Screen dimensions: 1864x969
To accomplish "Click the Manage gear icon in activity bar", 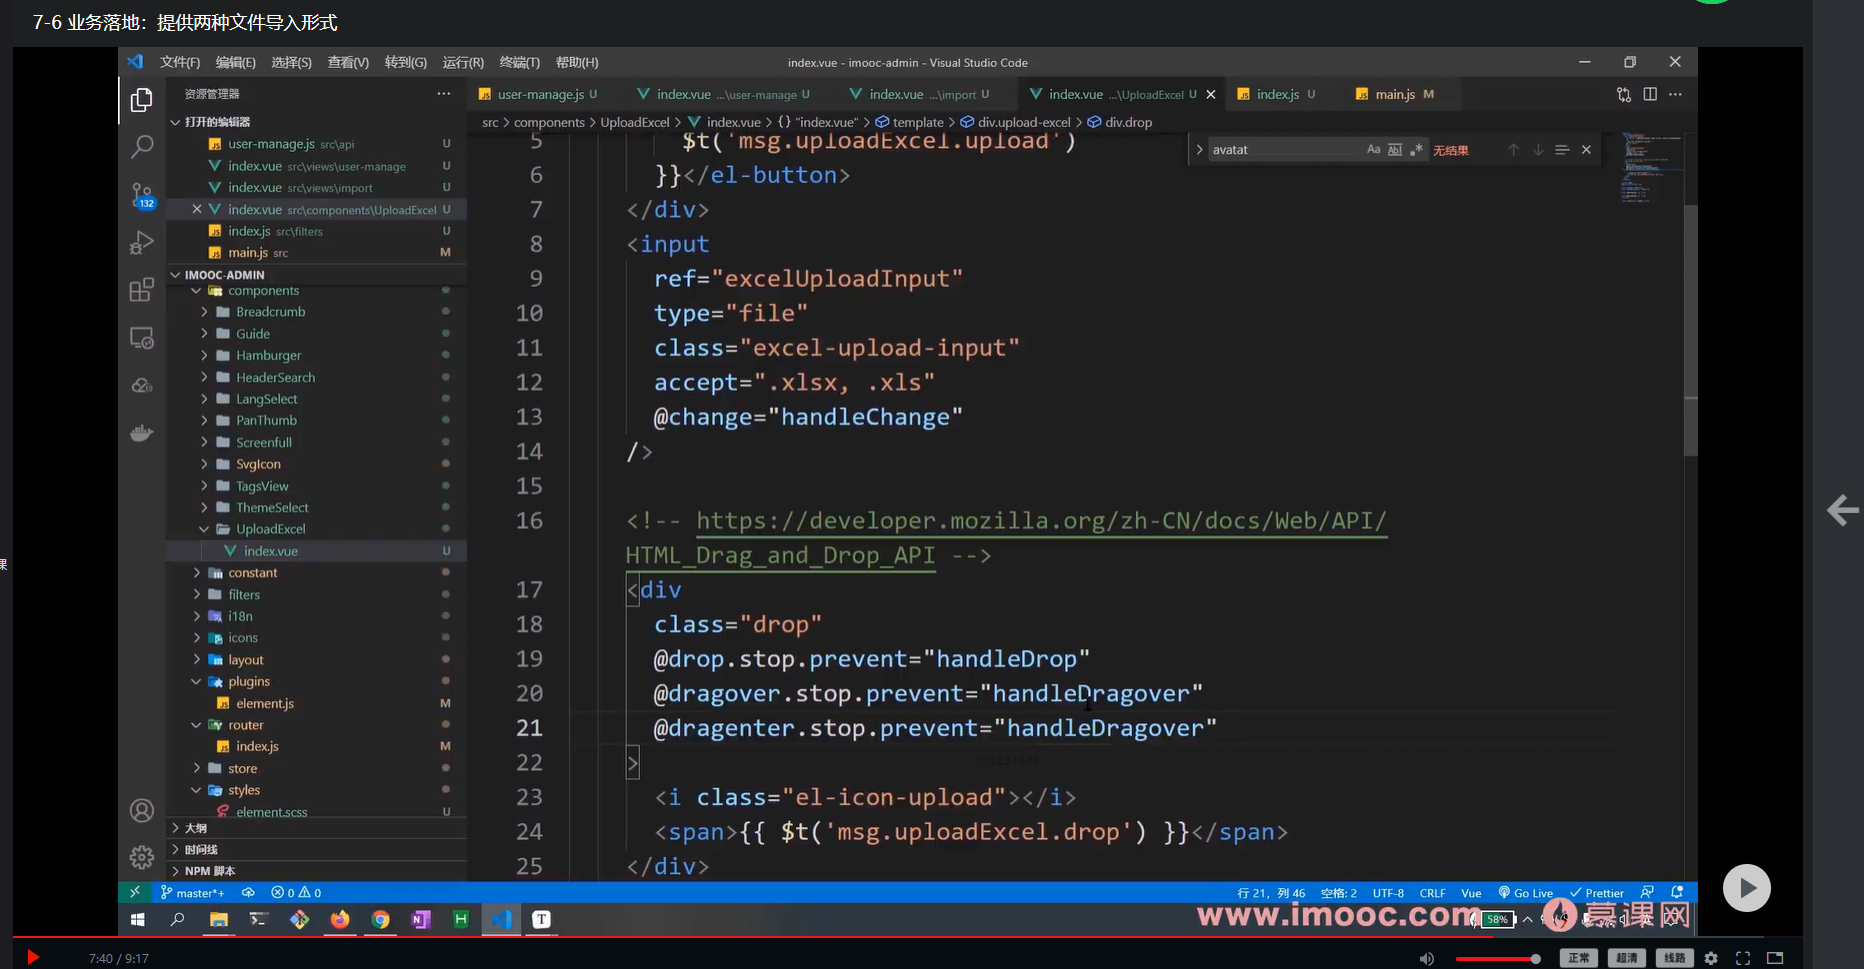I will 142,857.
